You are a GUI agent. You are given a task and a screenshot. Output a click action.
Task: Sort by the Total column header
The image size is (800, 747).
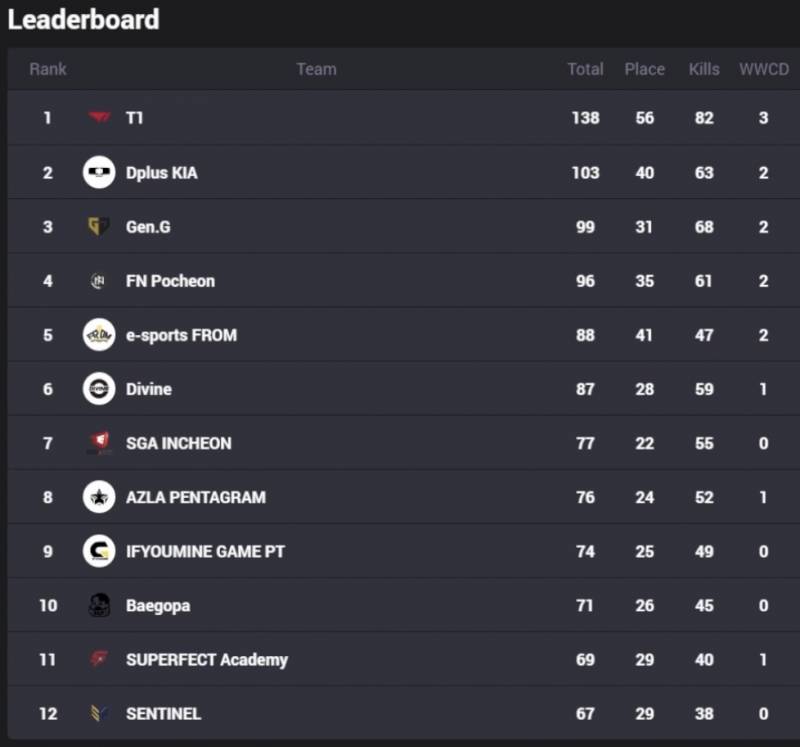coord(585,69)
